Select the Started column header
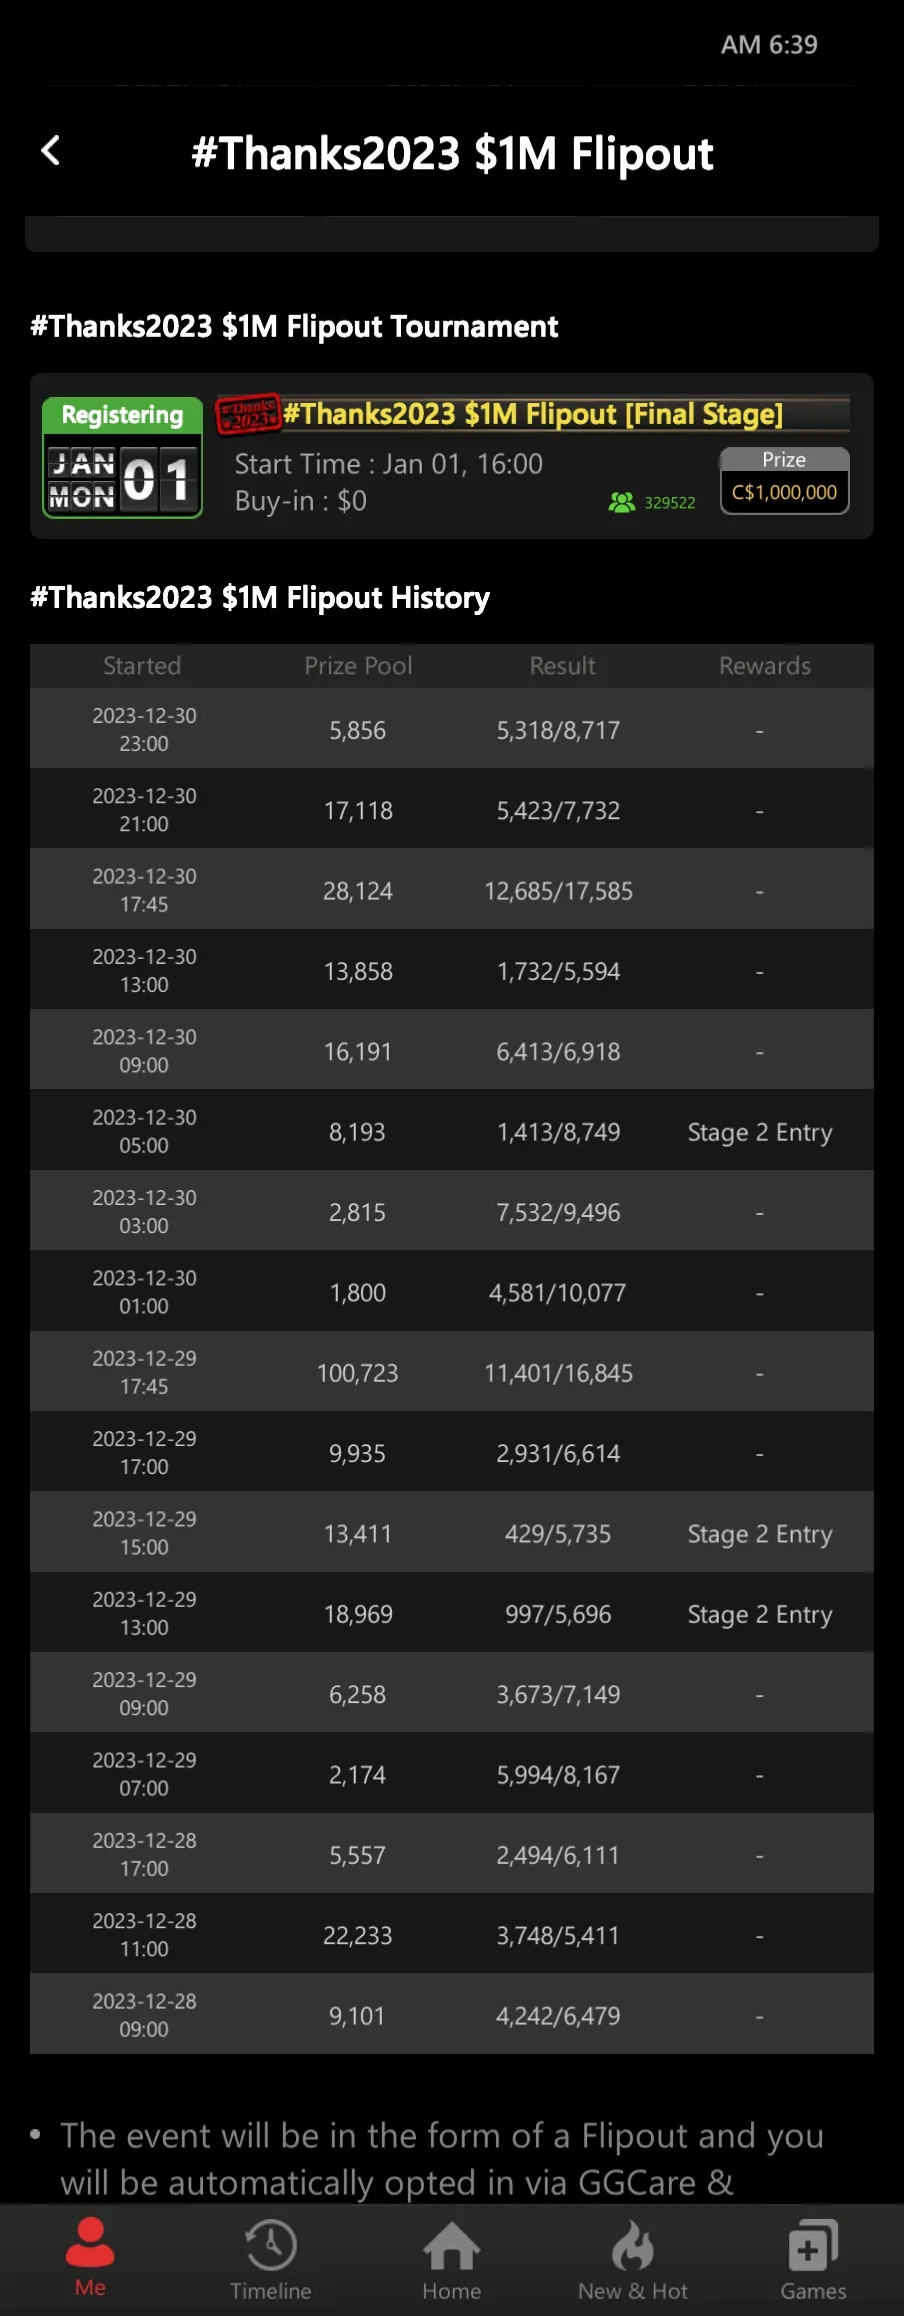The width and height of the screenshot is (904, 2316). point(142,666)
